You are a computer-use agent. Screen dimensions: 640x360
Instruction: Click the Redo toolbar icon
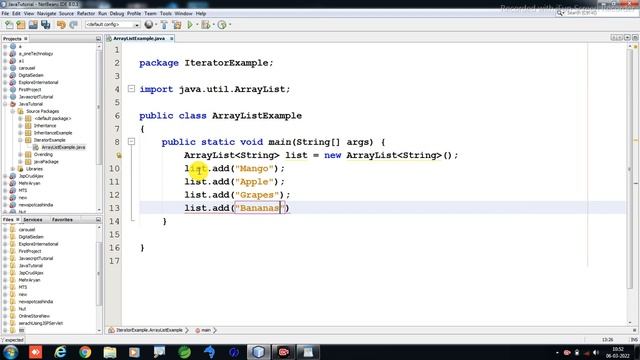point(73,25)
